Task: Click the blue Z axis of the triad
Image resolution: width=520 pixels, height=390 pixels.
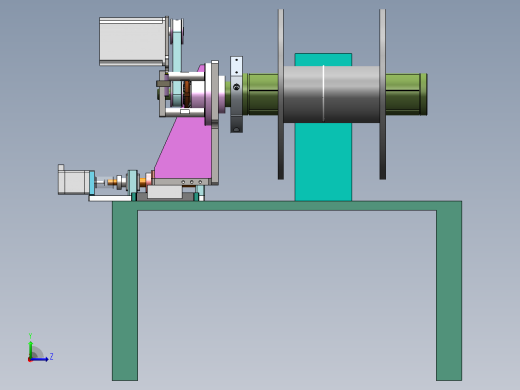Action: tap(39, 359)
